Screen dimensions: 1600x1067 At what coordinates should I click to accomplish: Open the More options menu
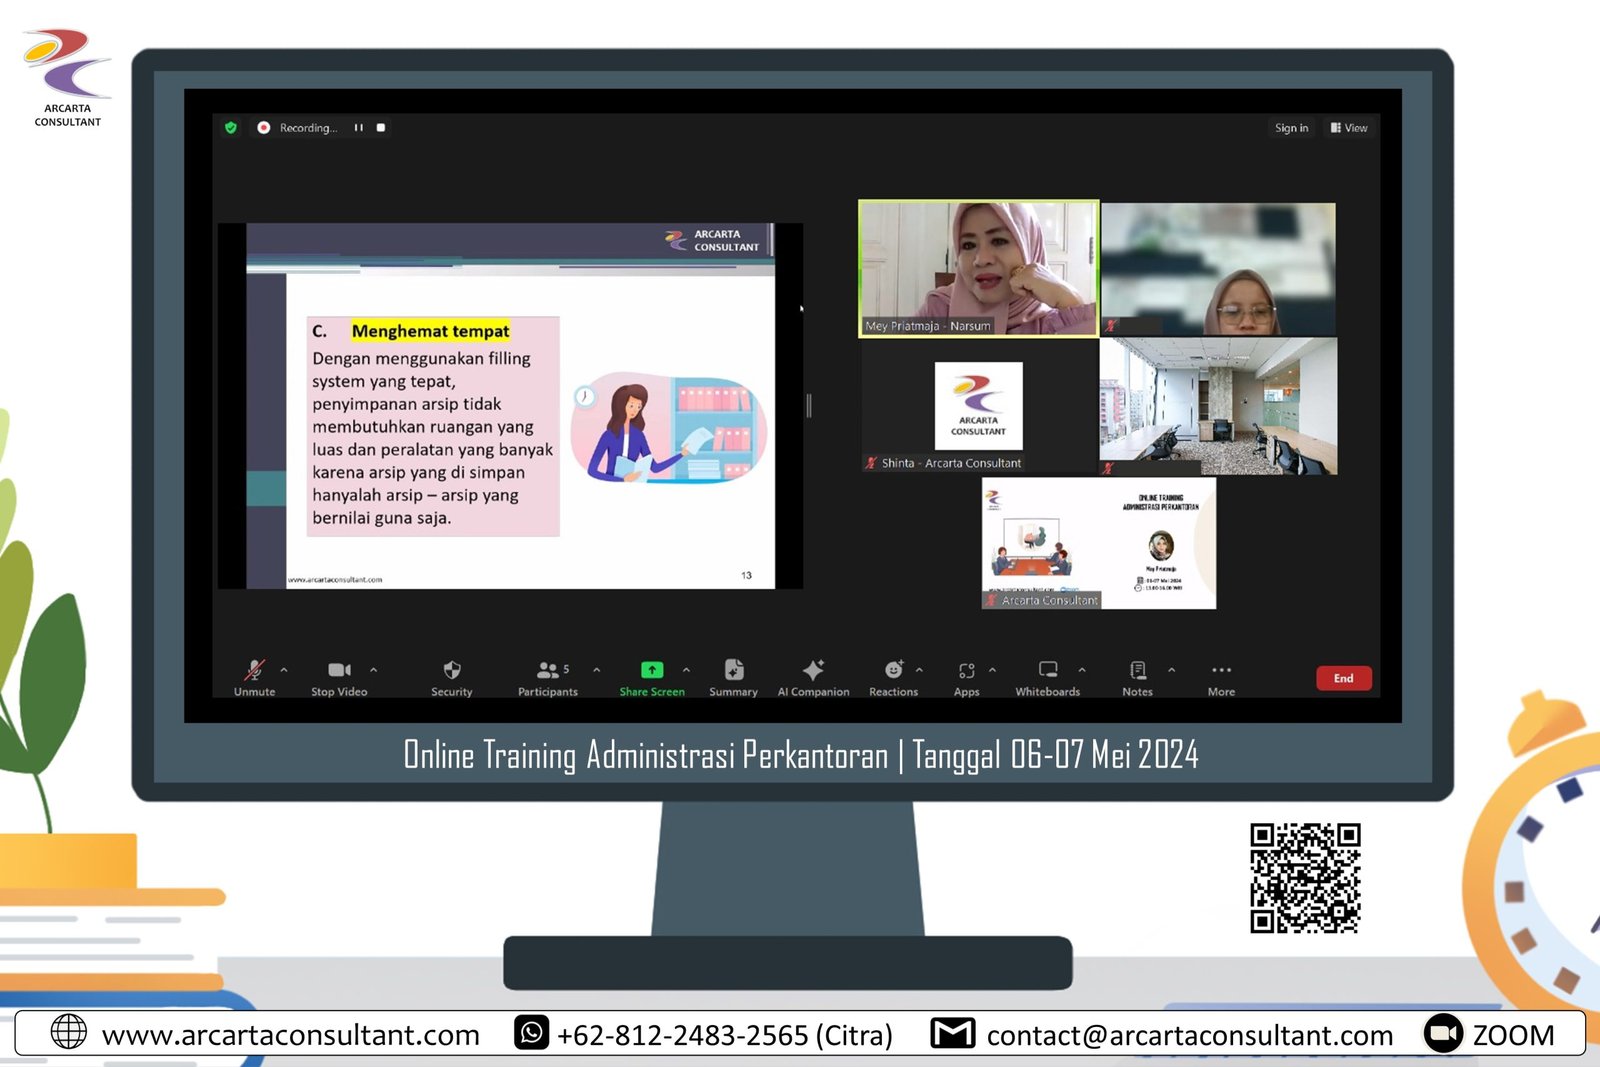coord(1221,670)
